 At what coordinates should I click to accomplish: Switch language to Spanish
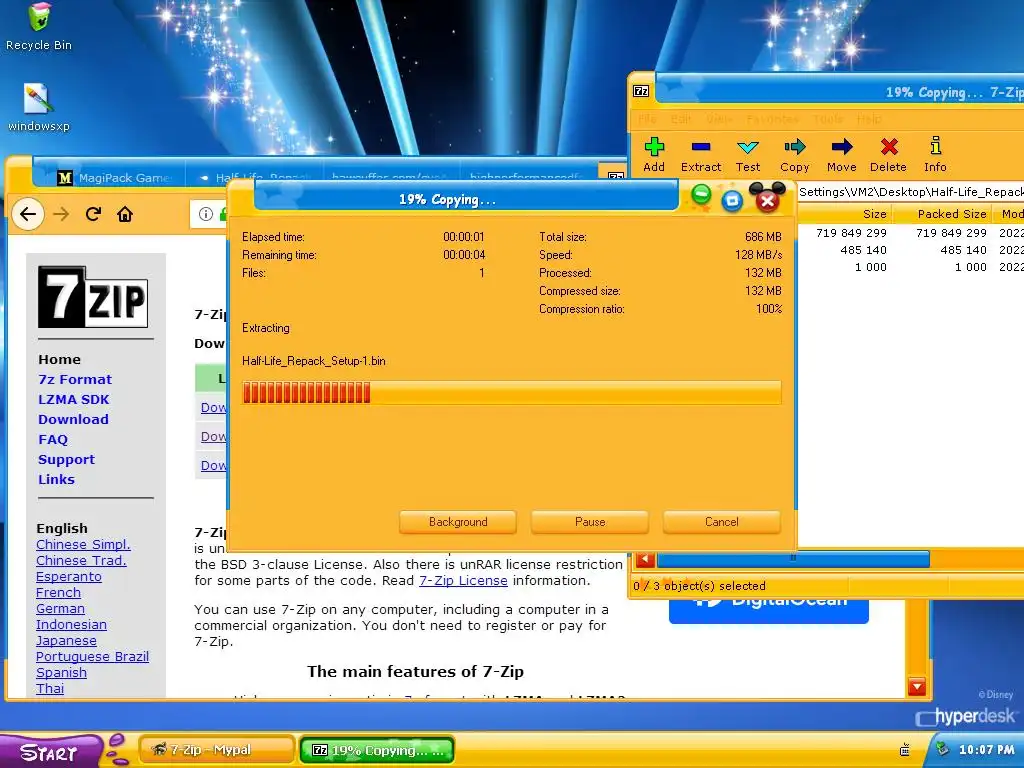[61, 673]
